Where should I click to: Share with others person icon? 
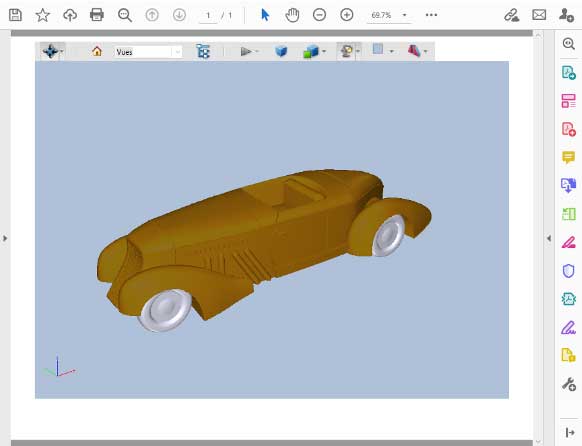[566, 15]
